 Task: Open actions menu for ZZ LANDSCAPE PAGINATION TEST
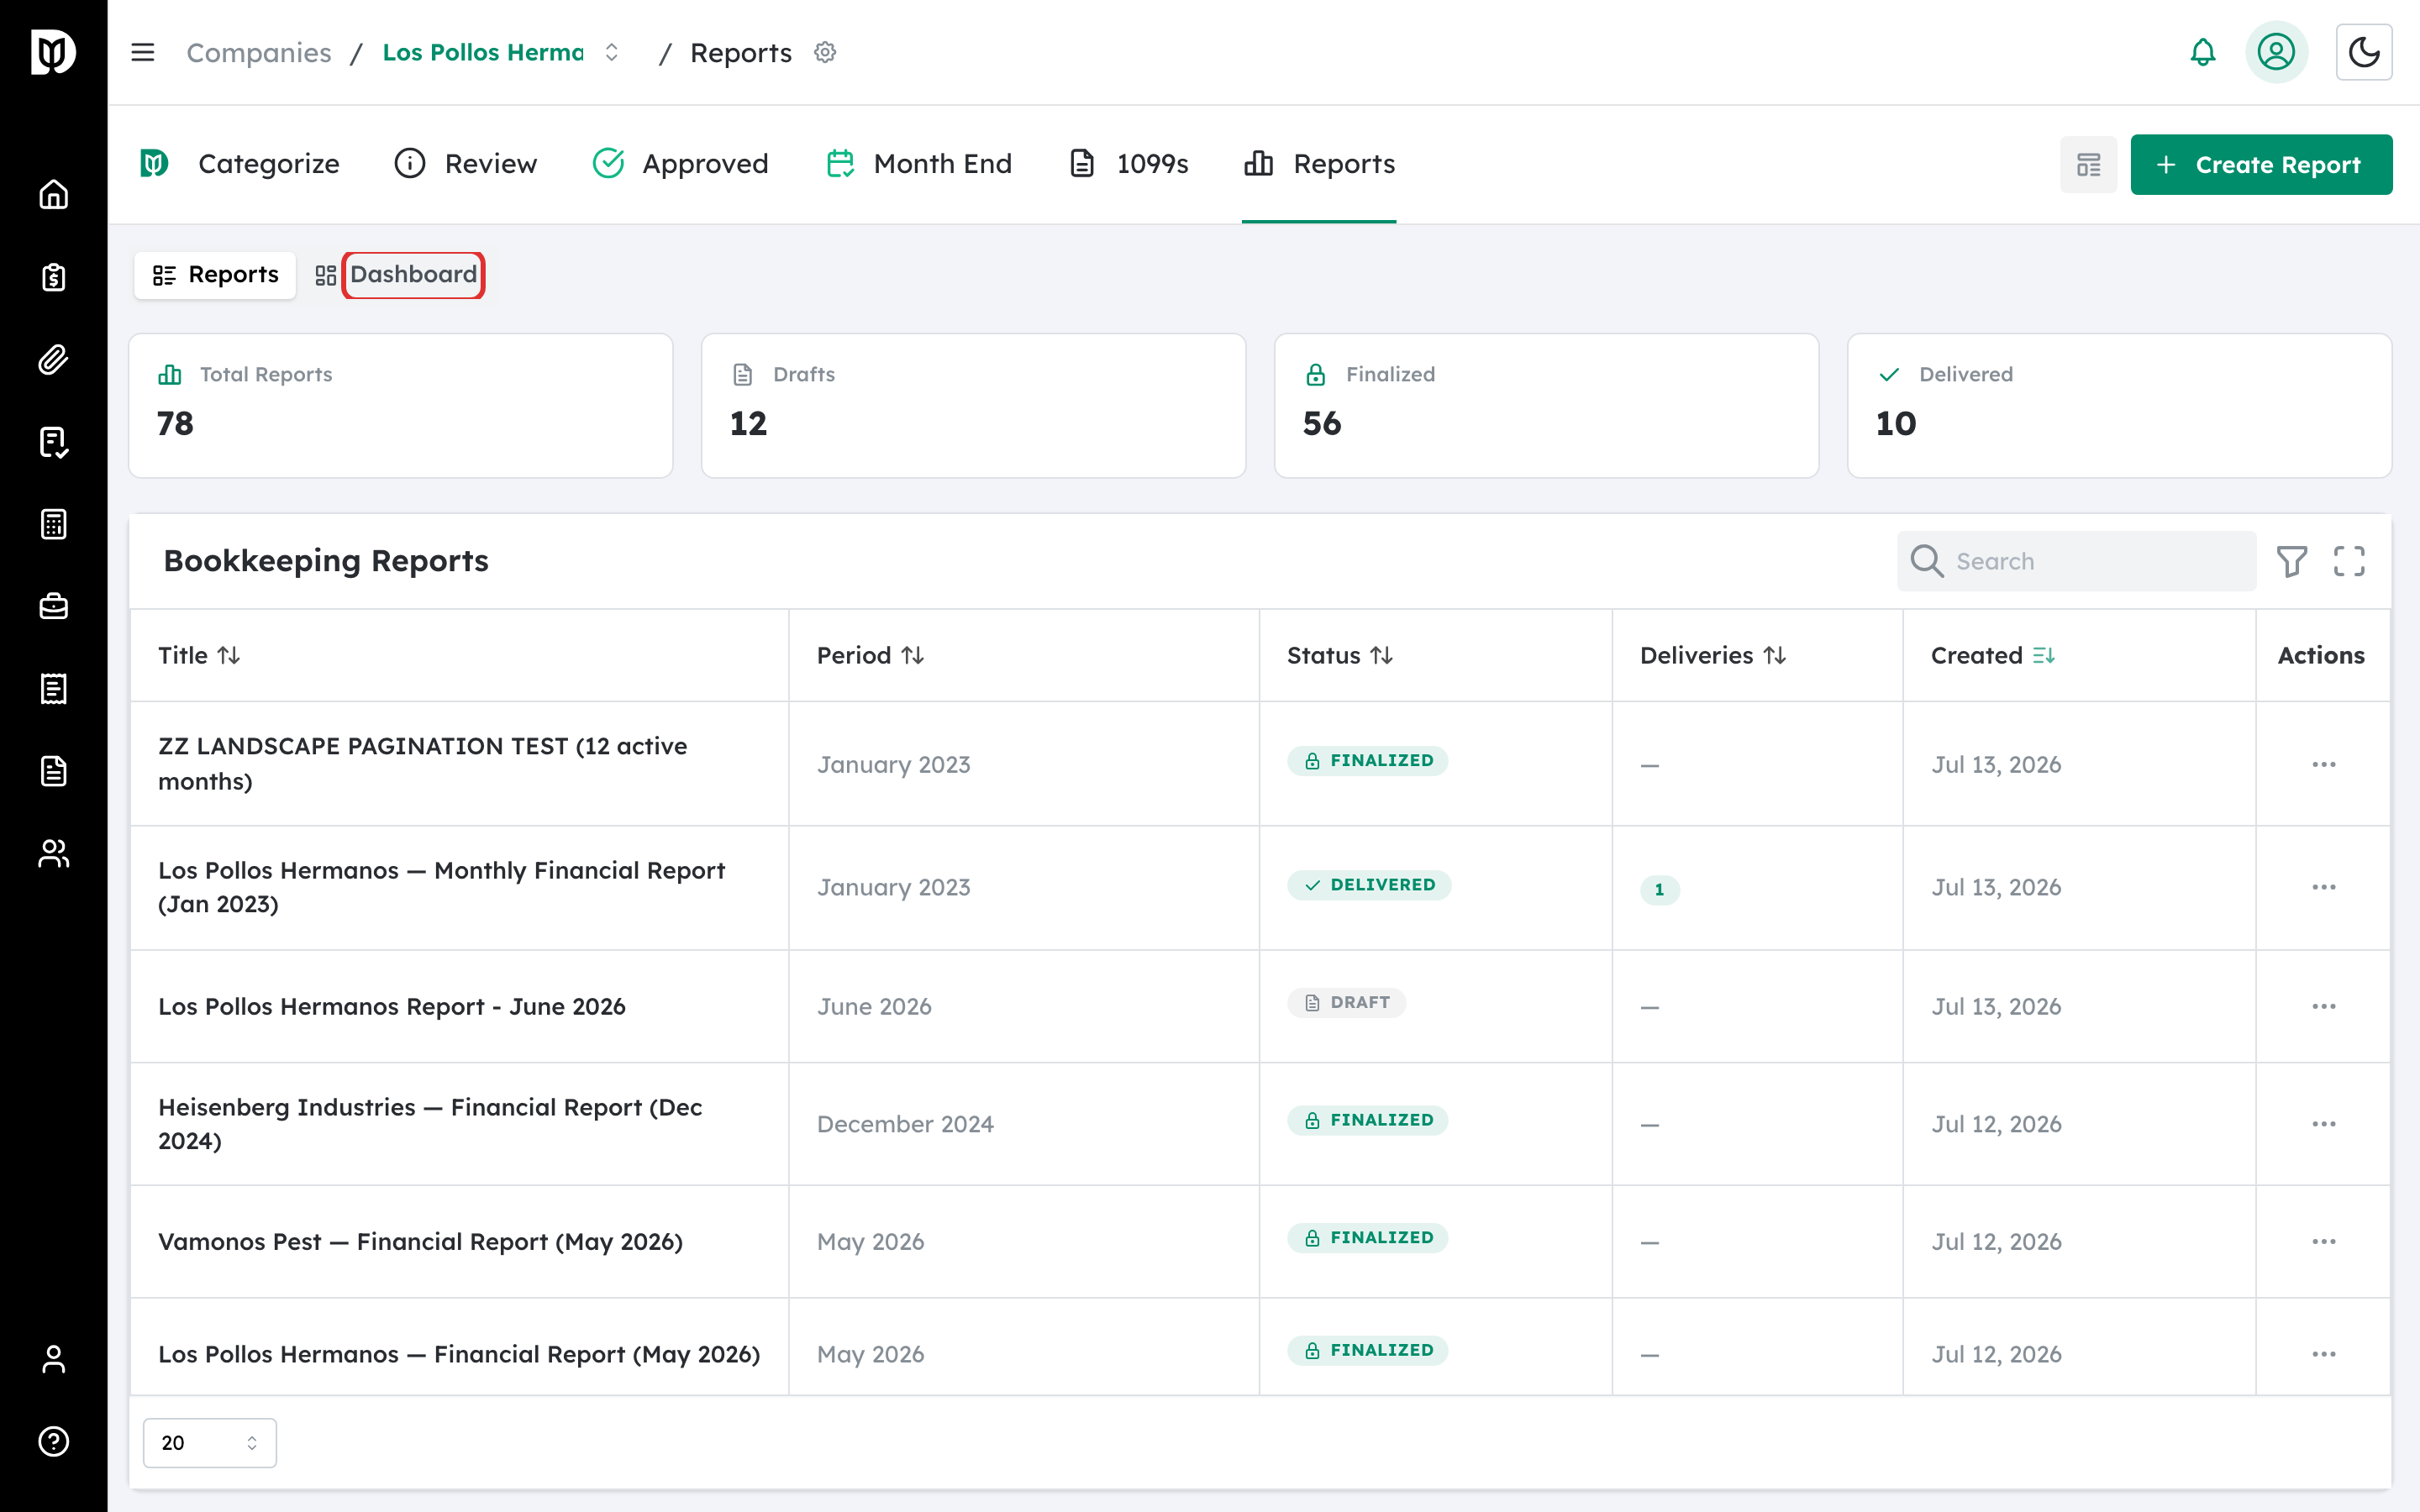click(2323, 764)
